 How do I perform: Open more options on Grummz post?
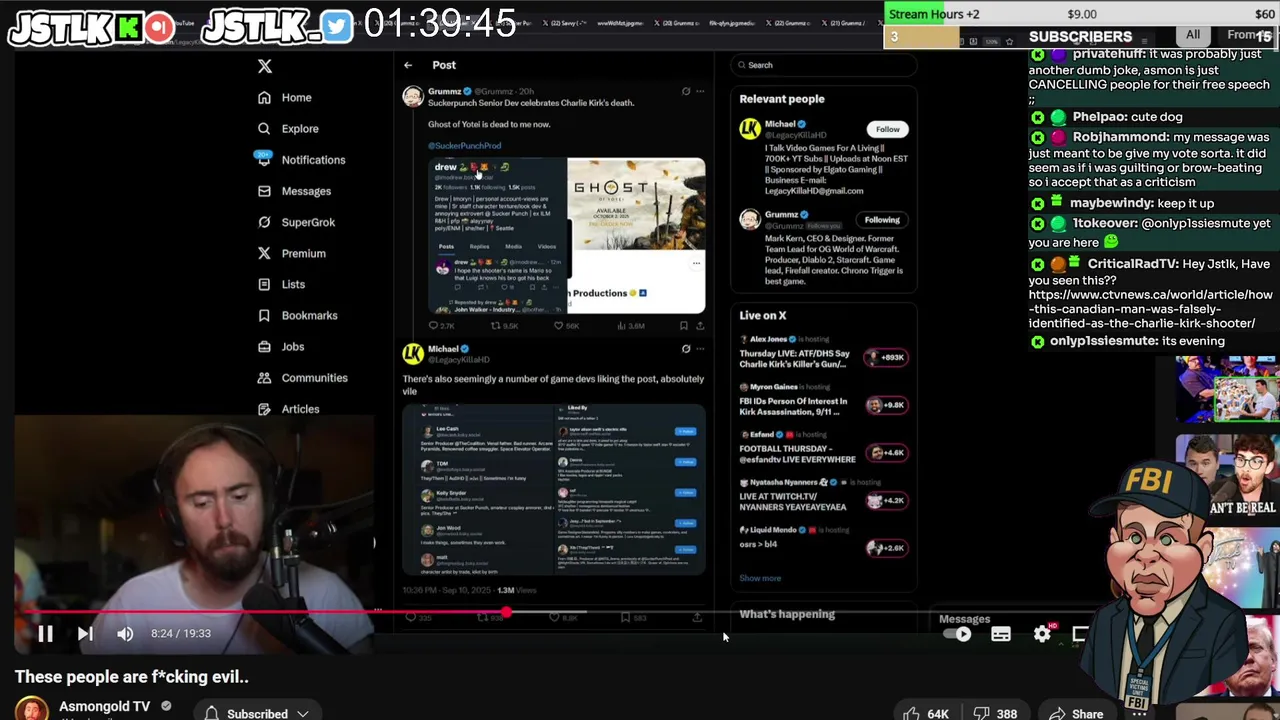[700, 92]
